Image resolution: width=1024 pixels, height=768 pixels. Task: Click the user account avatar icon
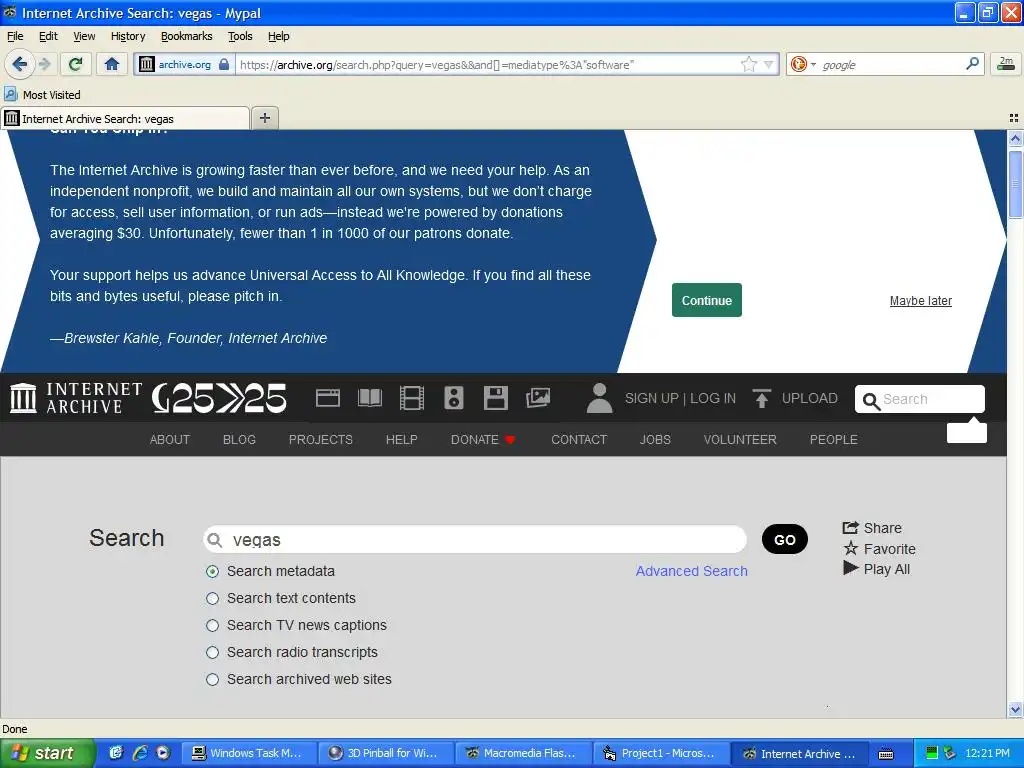(x=599, y=398)
